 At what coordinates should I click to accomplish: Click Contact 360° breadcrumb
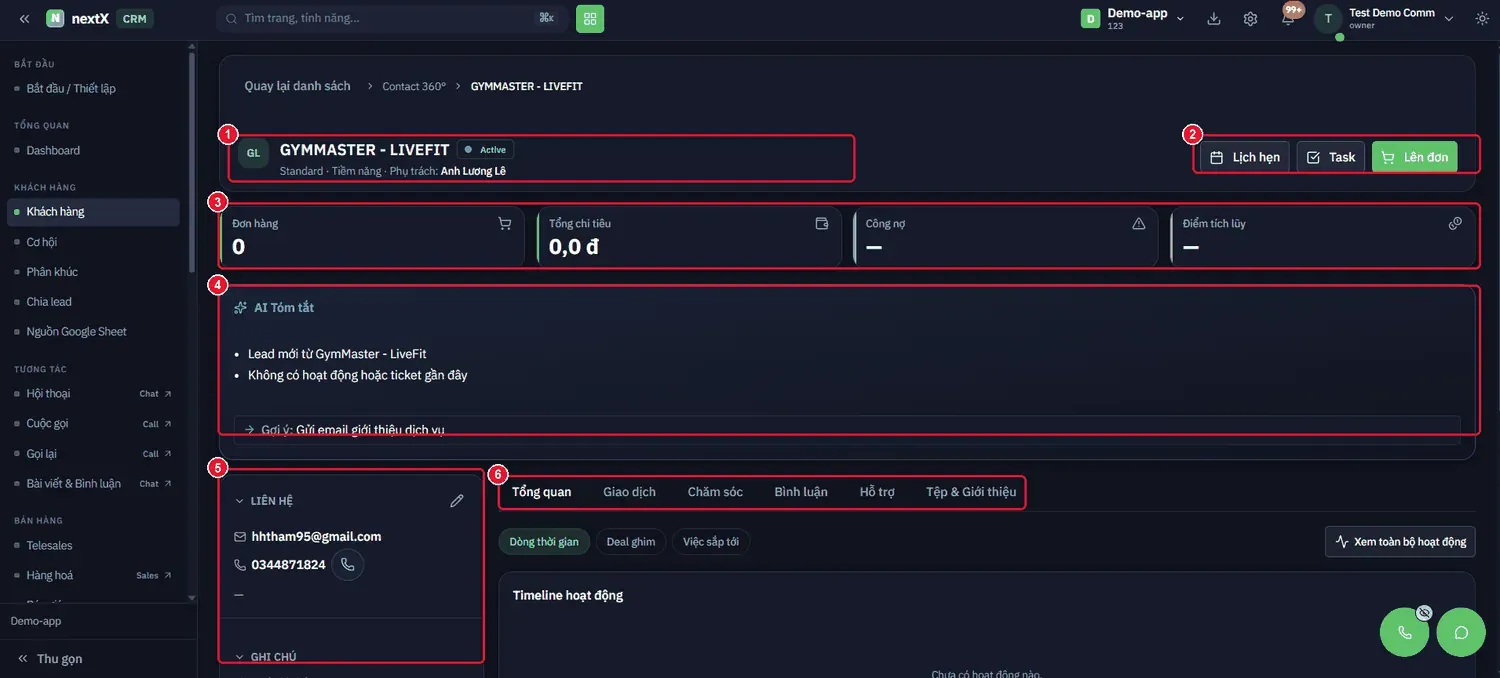point(414,86)
